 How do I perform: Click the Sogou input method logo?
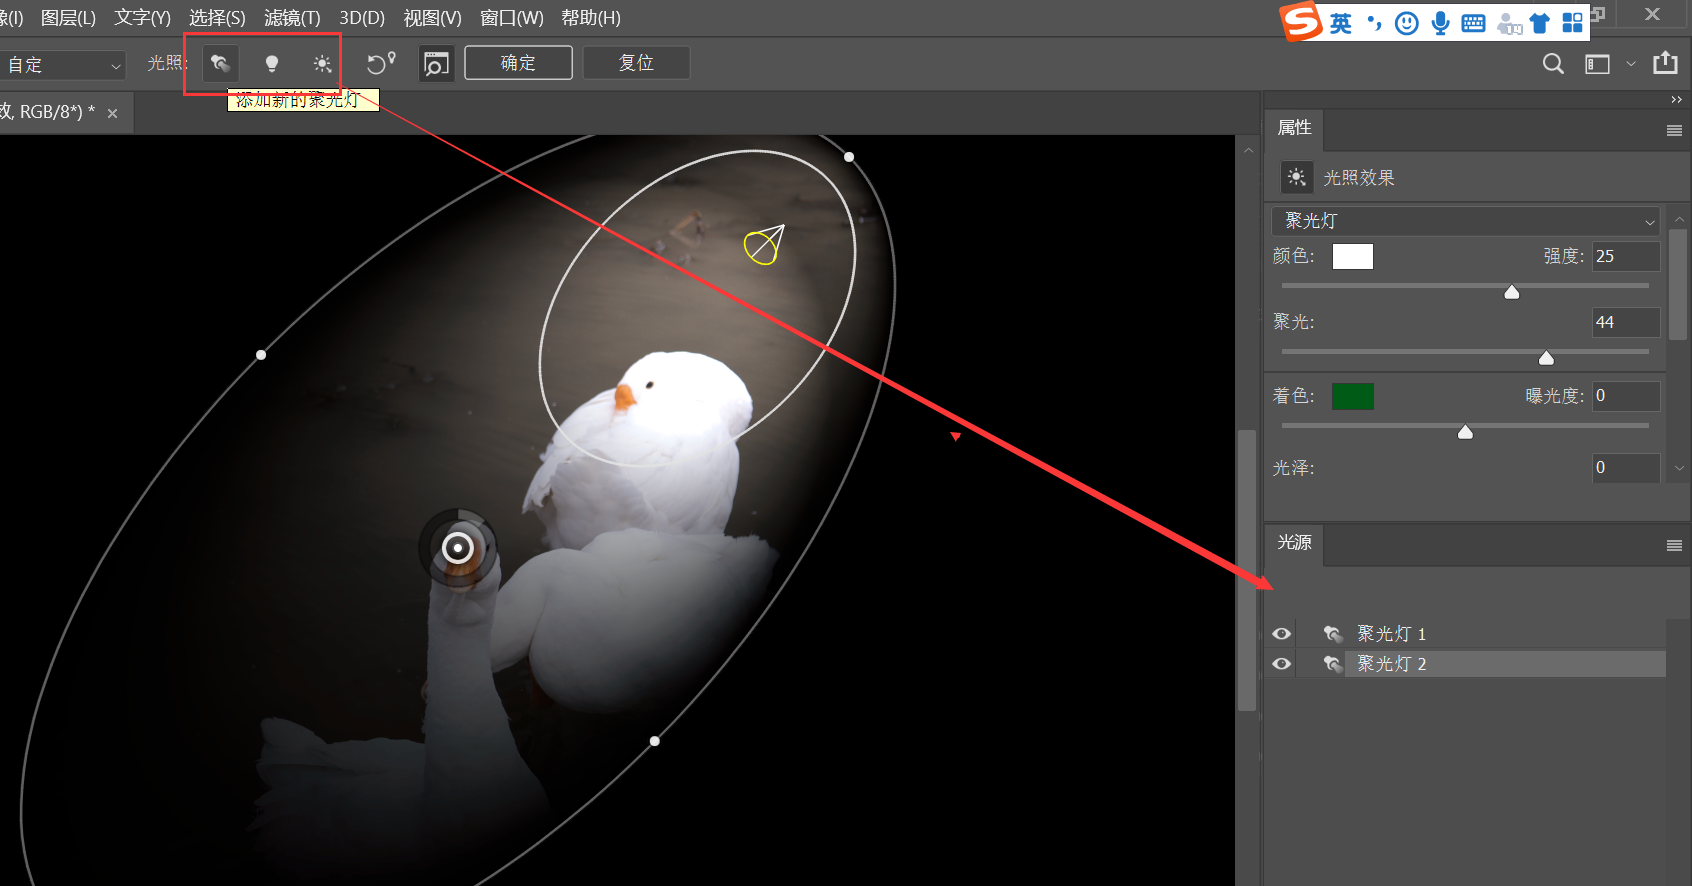pyautogui.click(x=1301, y=21)
